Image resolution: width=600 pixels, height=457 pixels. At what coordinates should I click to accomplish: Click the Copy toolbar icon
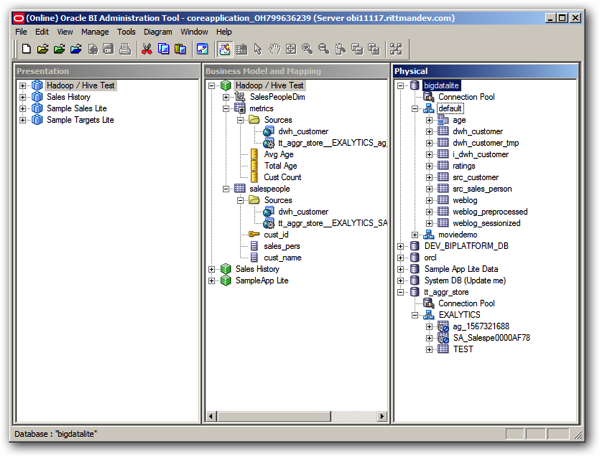[164, 49]
